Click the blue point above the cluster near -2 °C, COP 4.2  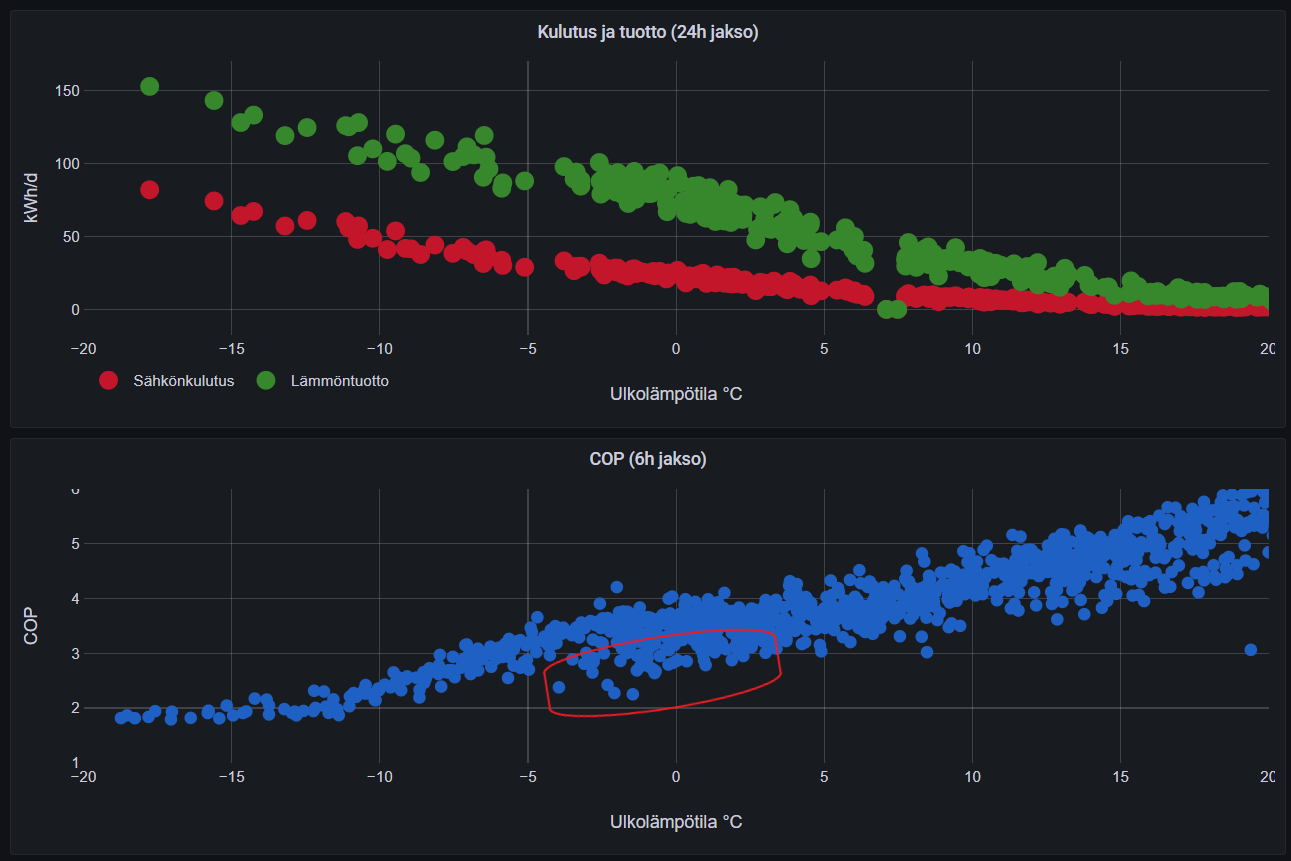[617, 588]
